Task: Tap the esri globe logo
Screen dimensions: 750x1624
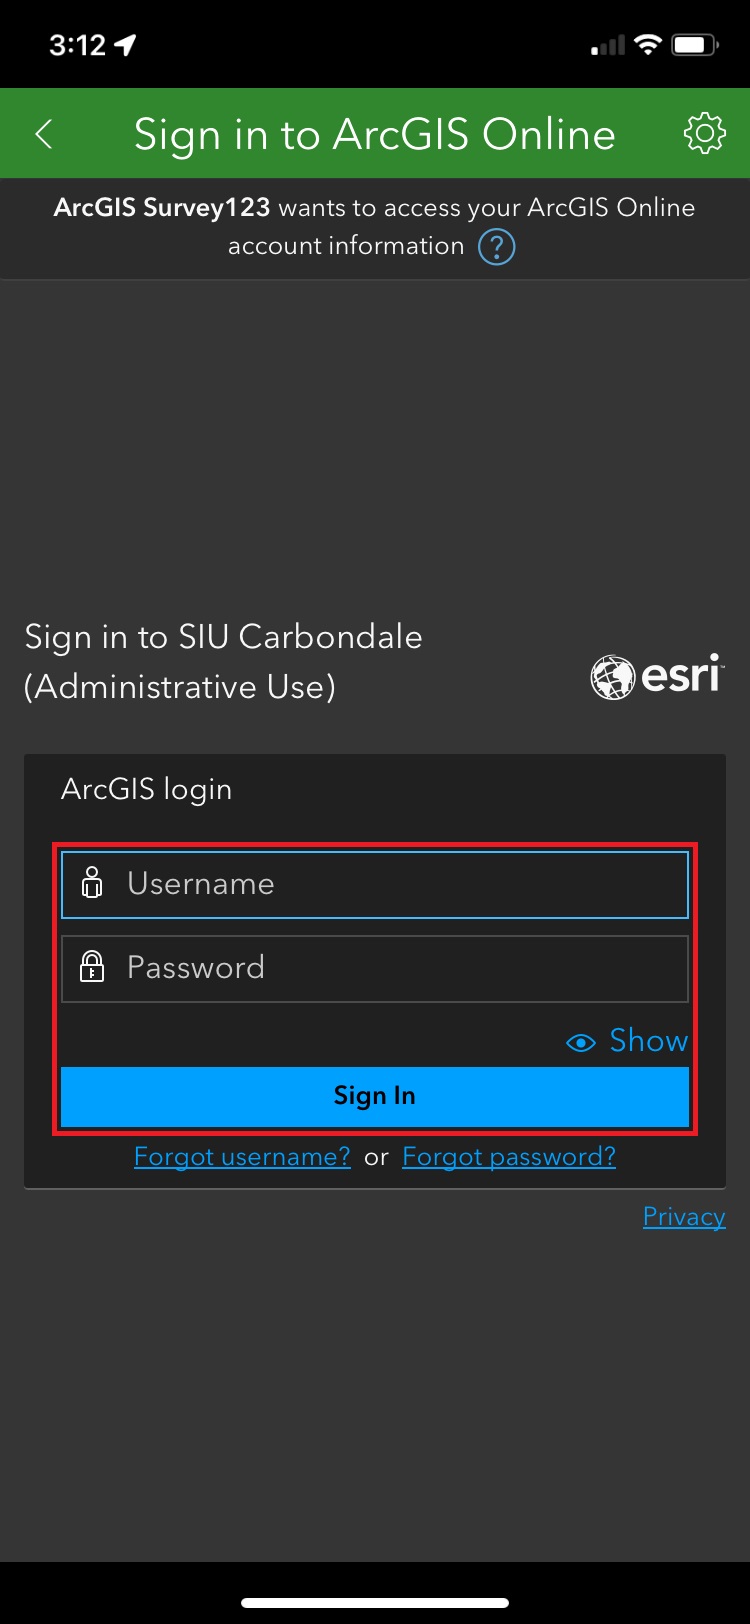Action: tap(612, 678)
